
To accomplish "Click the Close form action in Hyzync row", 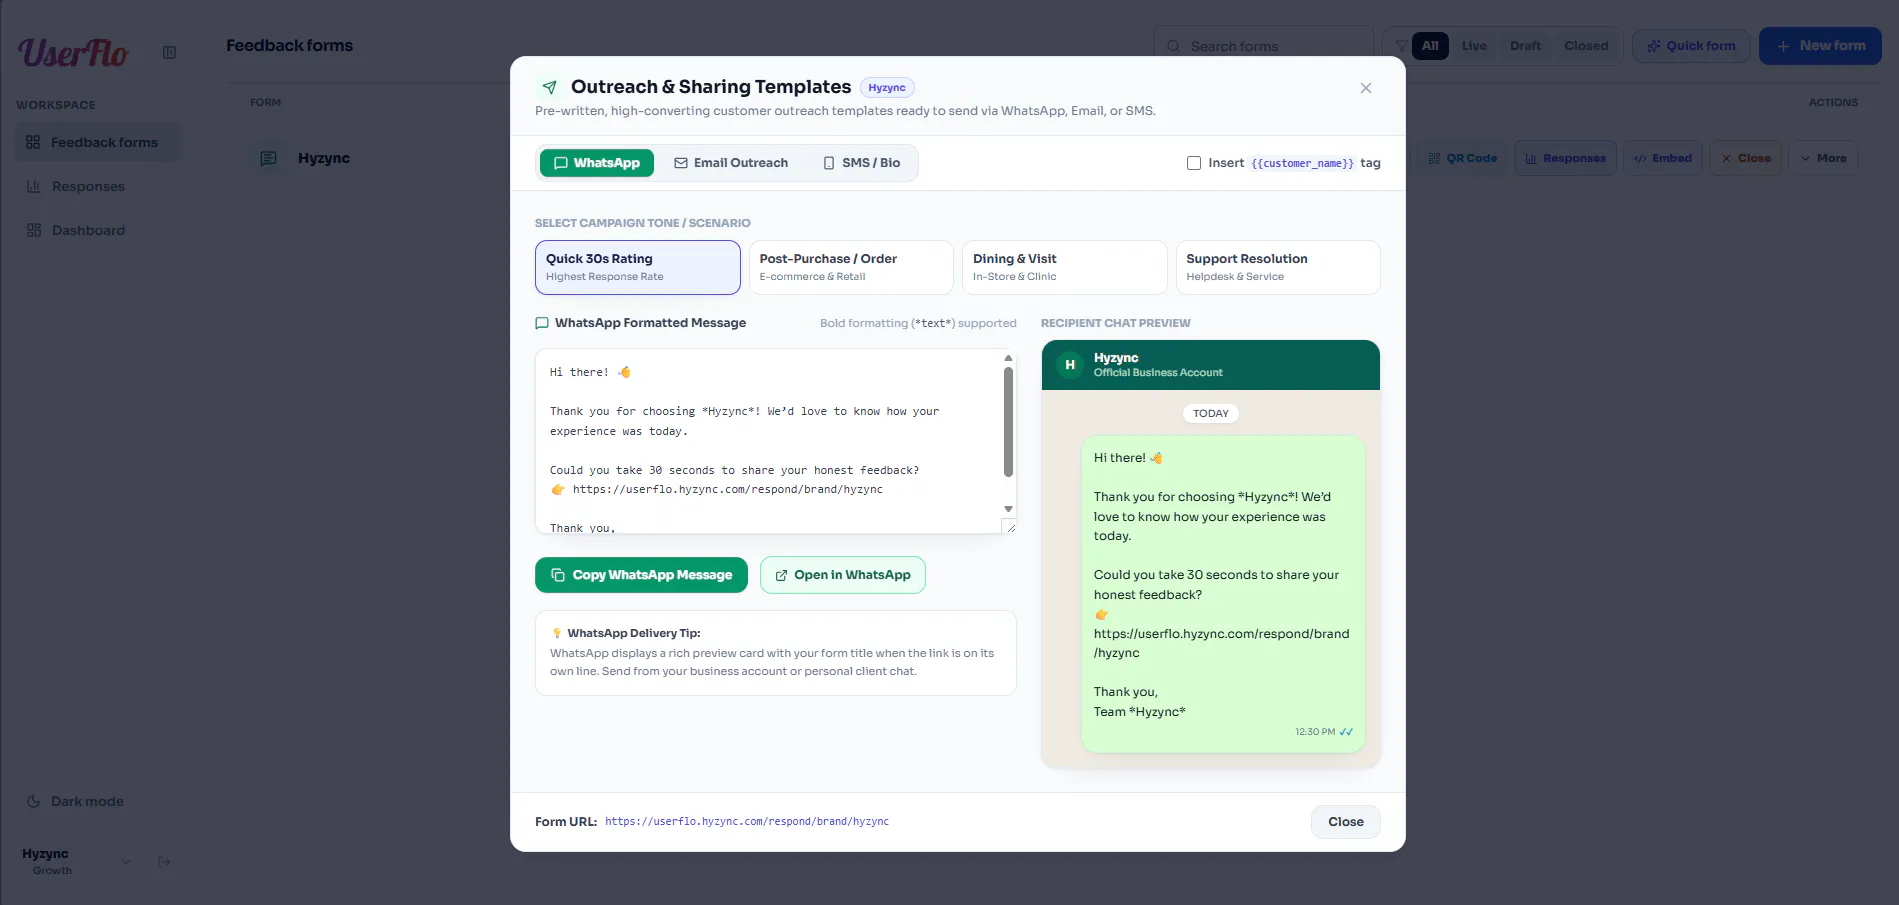I will tap(1745, 158).
